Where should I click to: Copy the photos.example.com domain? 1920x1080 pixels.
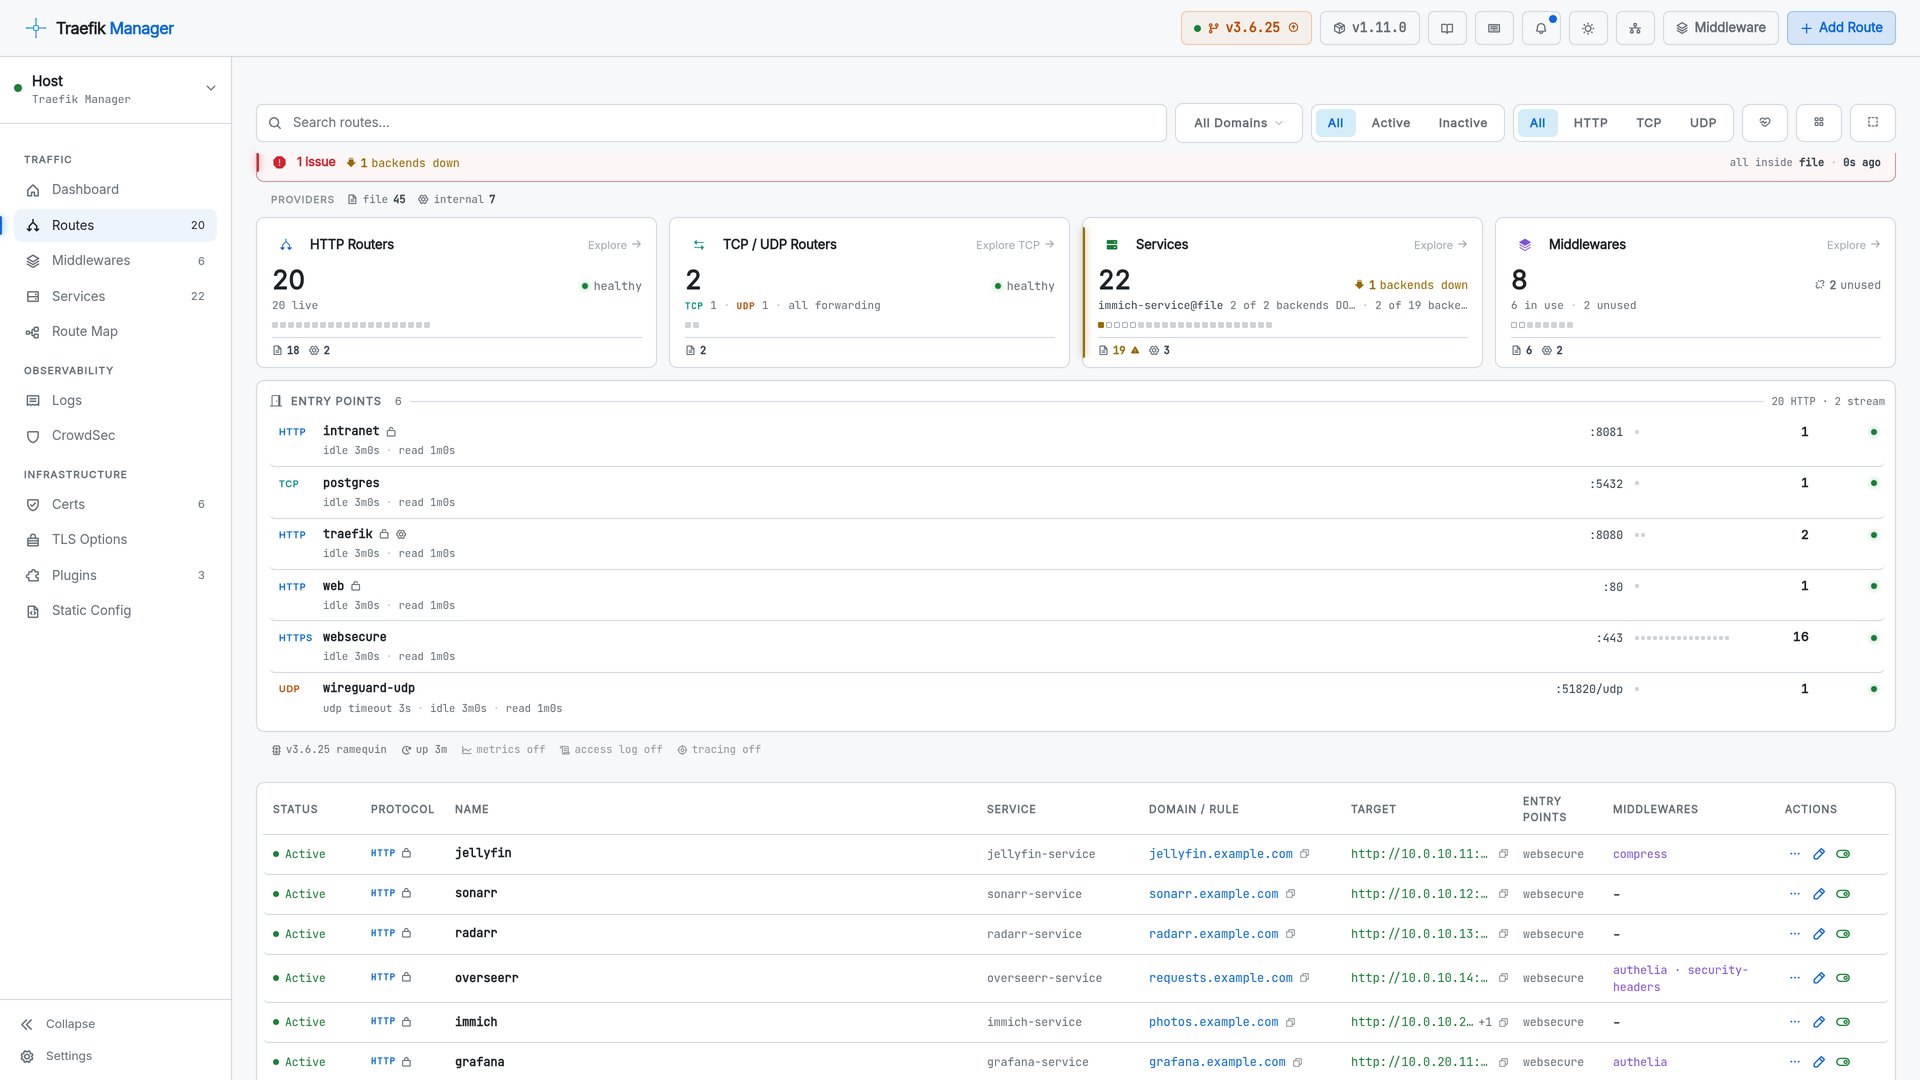(x=1291, y=1022)
